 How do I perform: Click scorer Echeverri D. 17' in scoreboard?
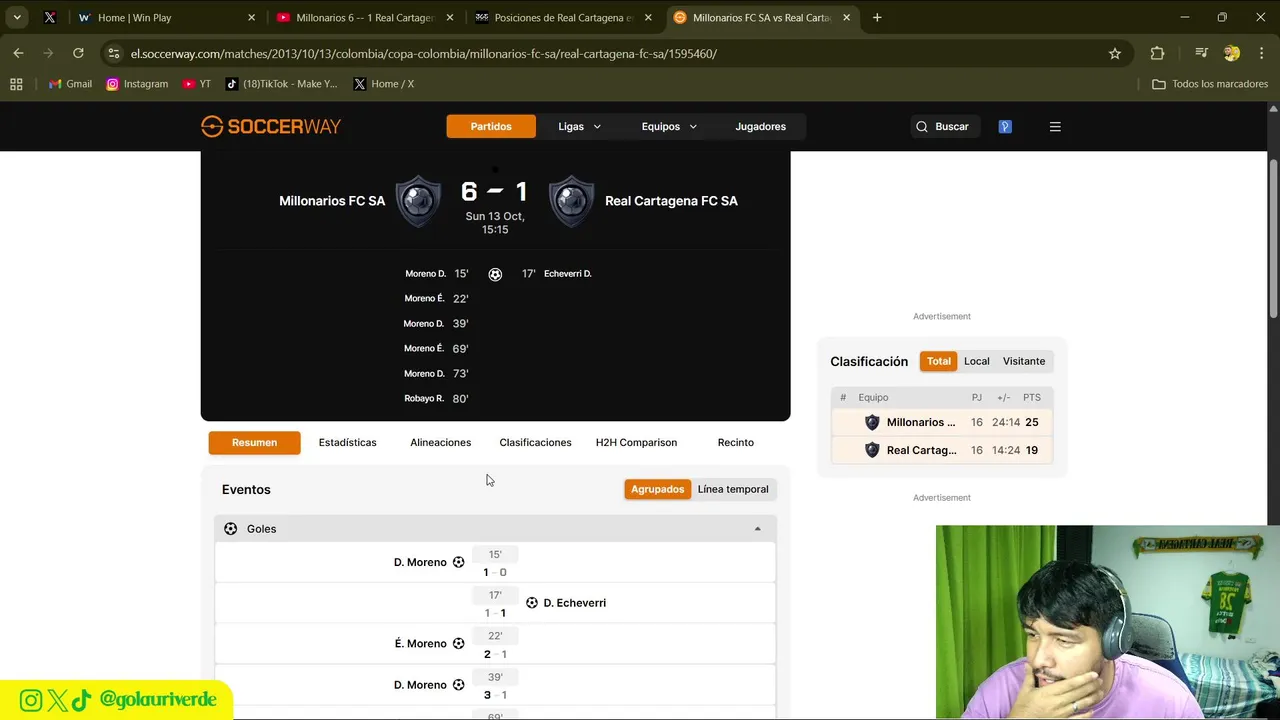556,274
